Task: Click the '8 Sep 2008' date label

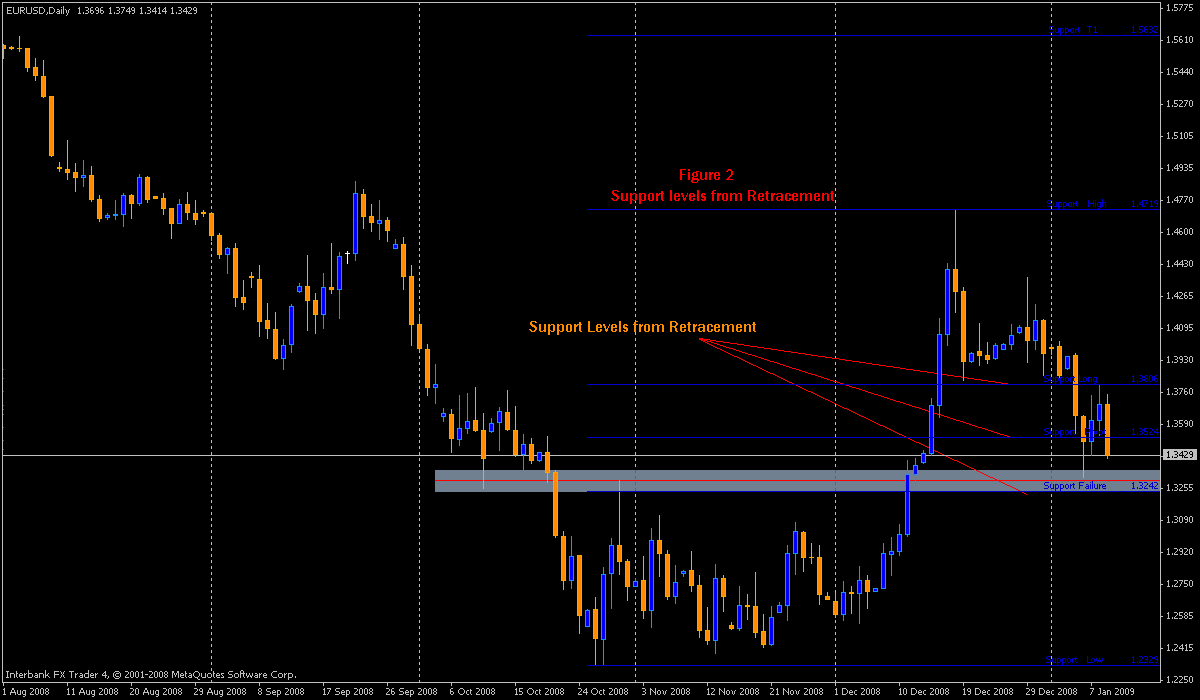Action: (x=280, y=692)
